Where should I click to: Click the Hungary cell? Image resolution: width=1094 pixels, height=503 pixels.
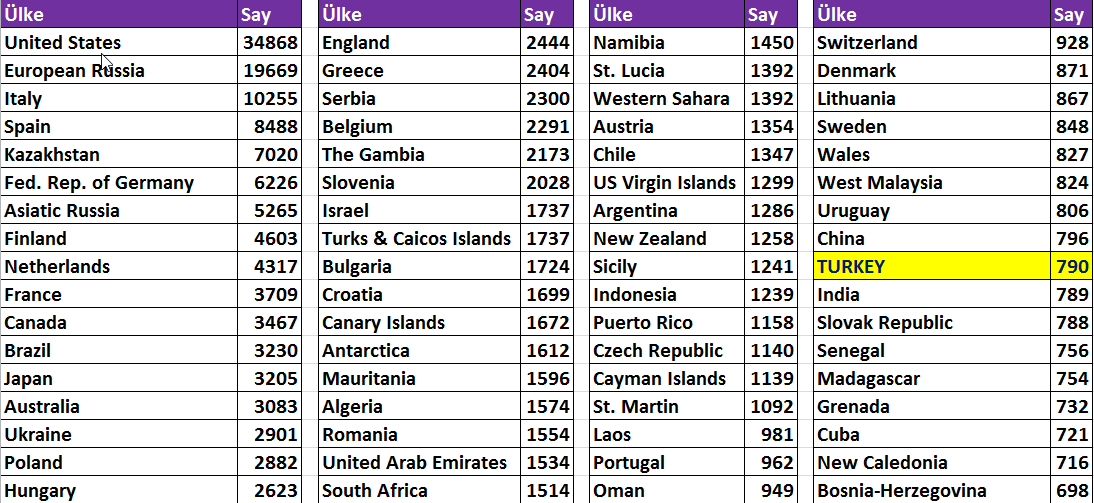(119, 490)
